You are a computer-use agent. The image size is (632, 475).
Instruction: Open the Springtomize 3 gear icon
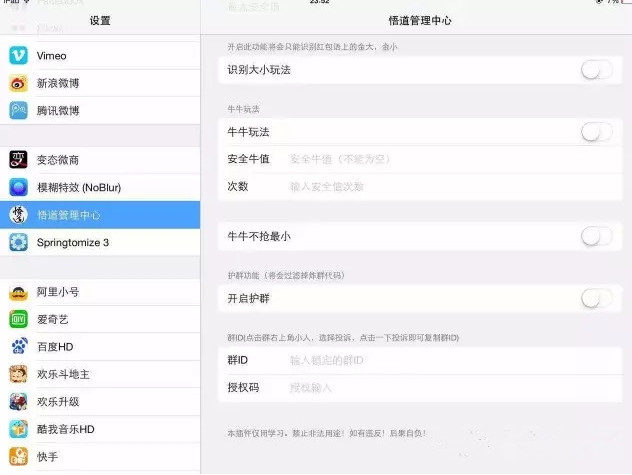tap(19, 242)
